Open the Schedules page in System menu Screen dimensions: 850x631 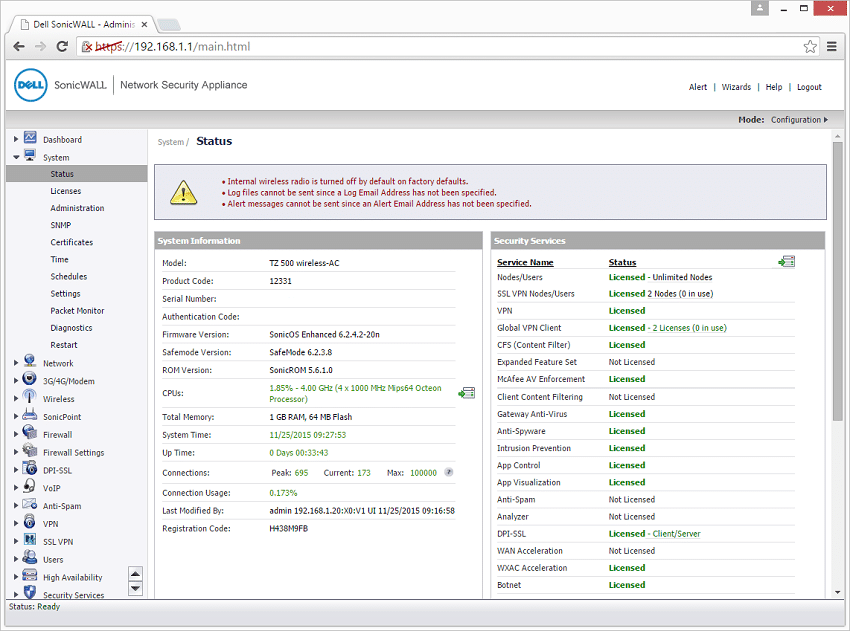coord(68,277)
